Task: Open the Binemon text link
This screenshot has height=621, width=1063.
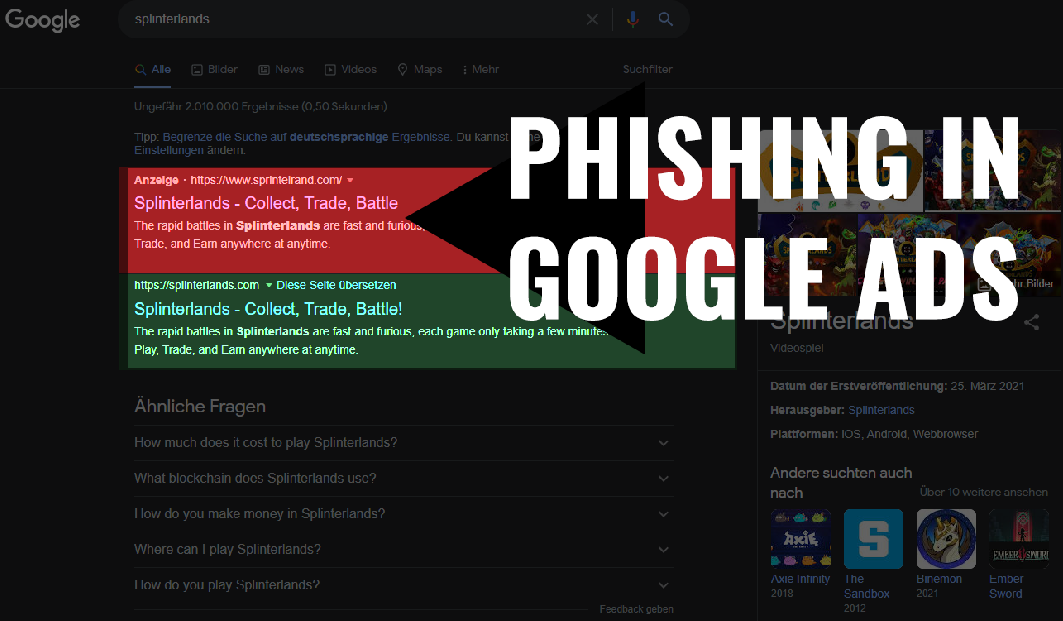Action: tap(939, 579)
